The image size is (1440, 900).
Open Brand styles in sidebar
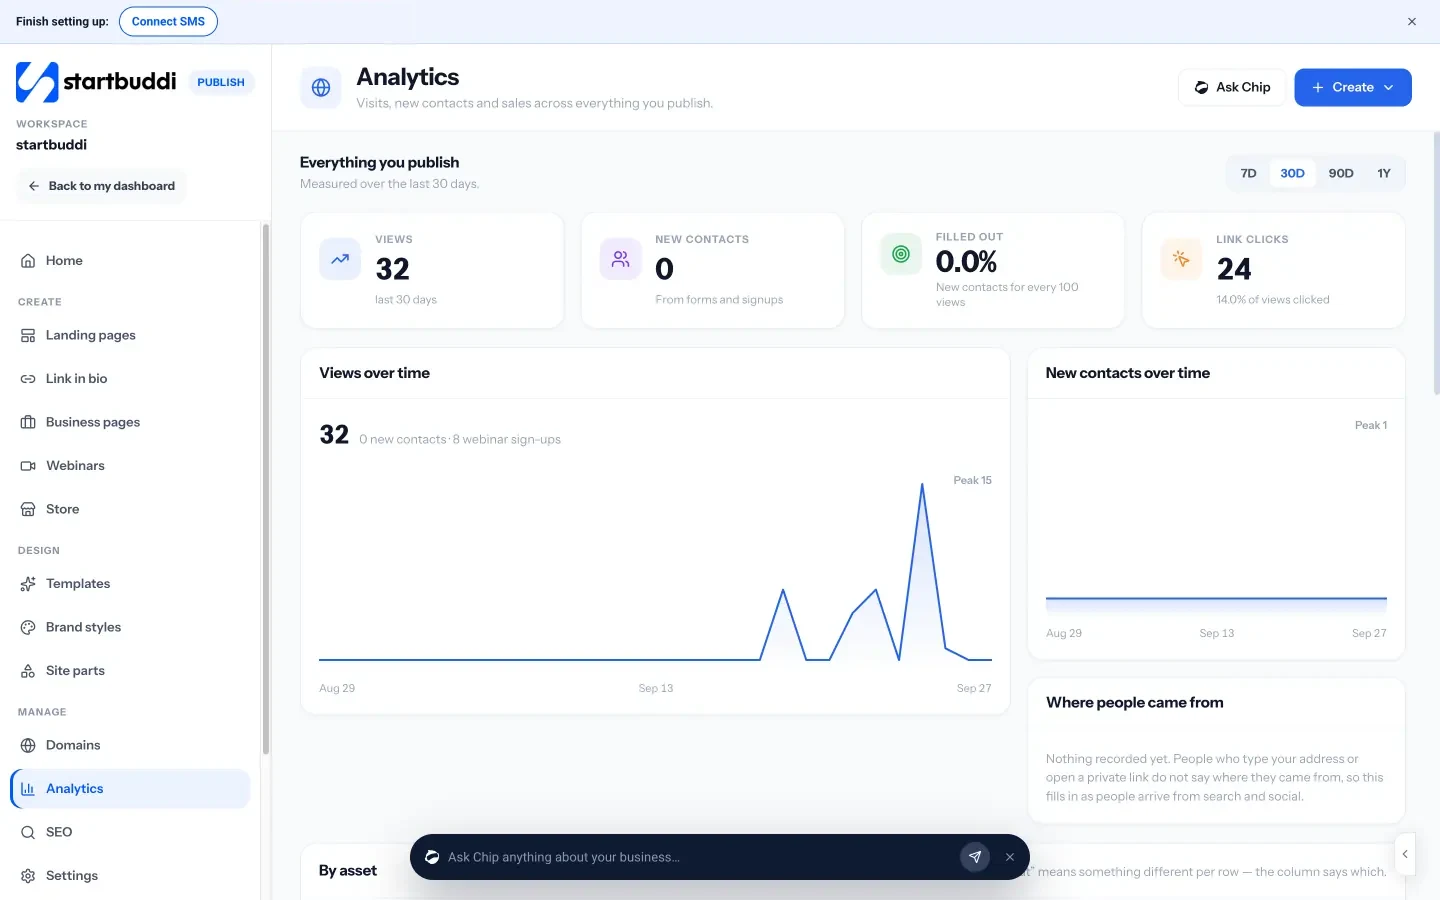pos(130,627)
